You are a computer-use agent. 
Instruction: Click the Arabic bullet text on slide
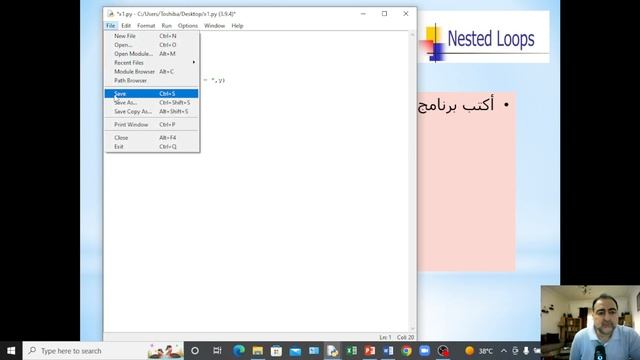(x=456, y=105)
